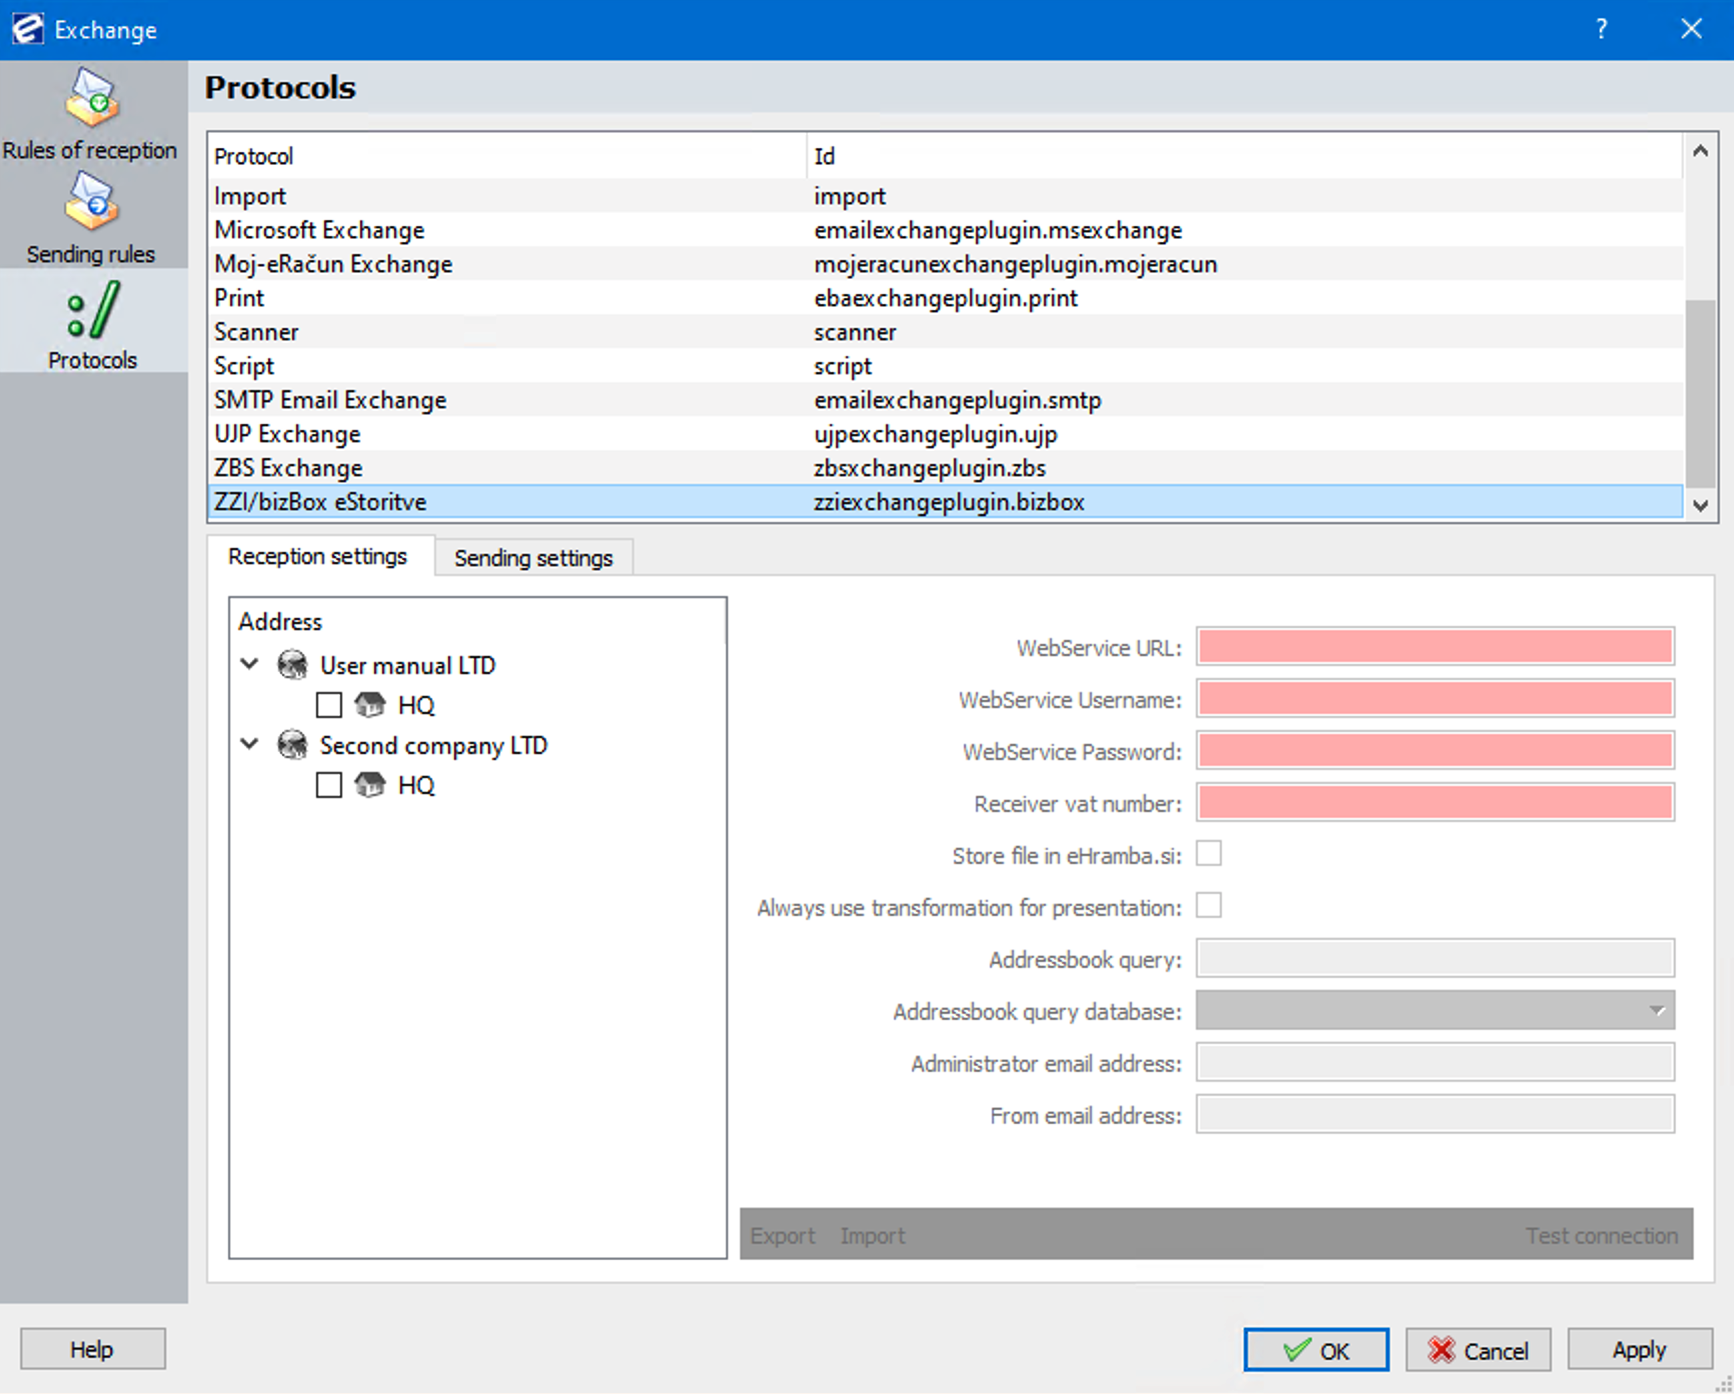
Task: Click the Second company LTD icon
Action: pos(292,745)
